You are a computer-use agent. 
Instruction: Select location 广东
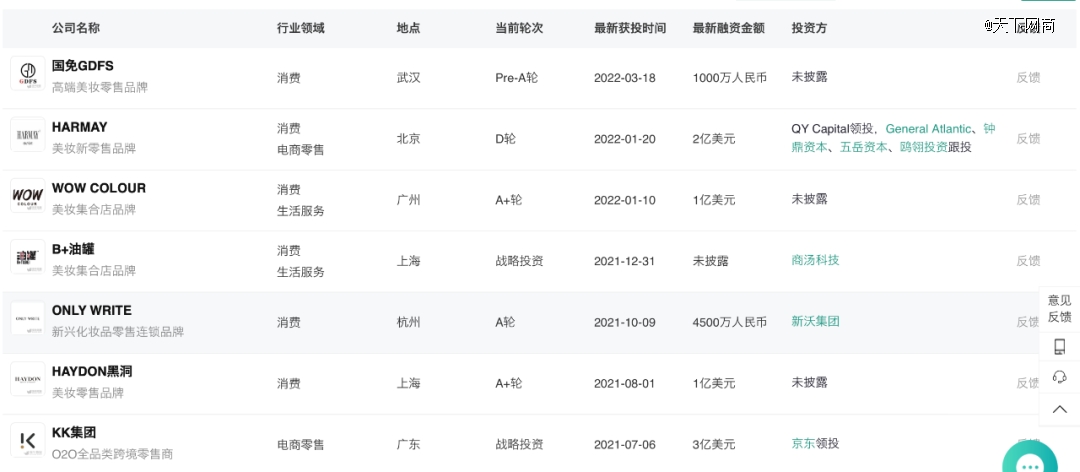pyautogui.click(x=408, y=444)
